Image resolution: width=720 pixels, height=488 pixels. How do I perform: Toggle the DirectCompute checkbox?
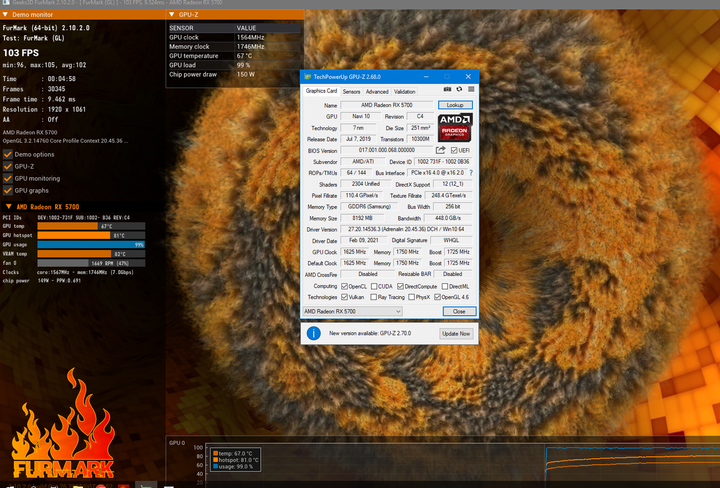(x=400, y=286)
